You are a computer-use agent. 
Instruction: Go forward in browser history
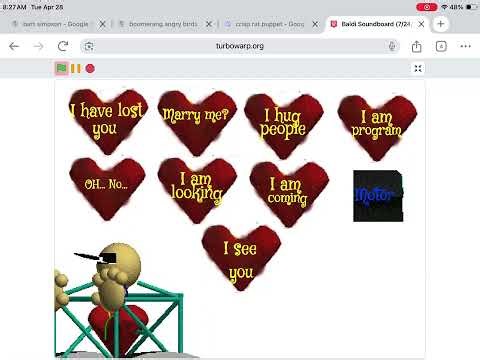point(38,46)
